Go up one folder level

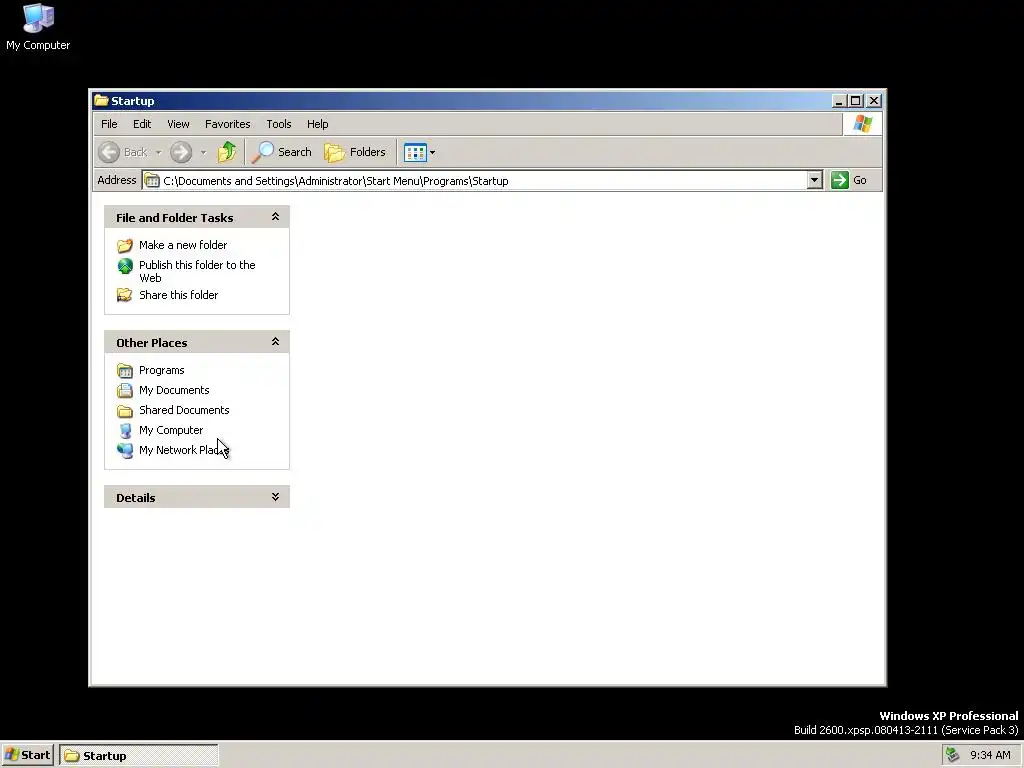(x=227, y=152)
